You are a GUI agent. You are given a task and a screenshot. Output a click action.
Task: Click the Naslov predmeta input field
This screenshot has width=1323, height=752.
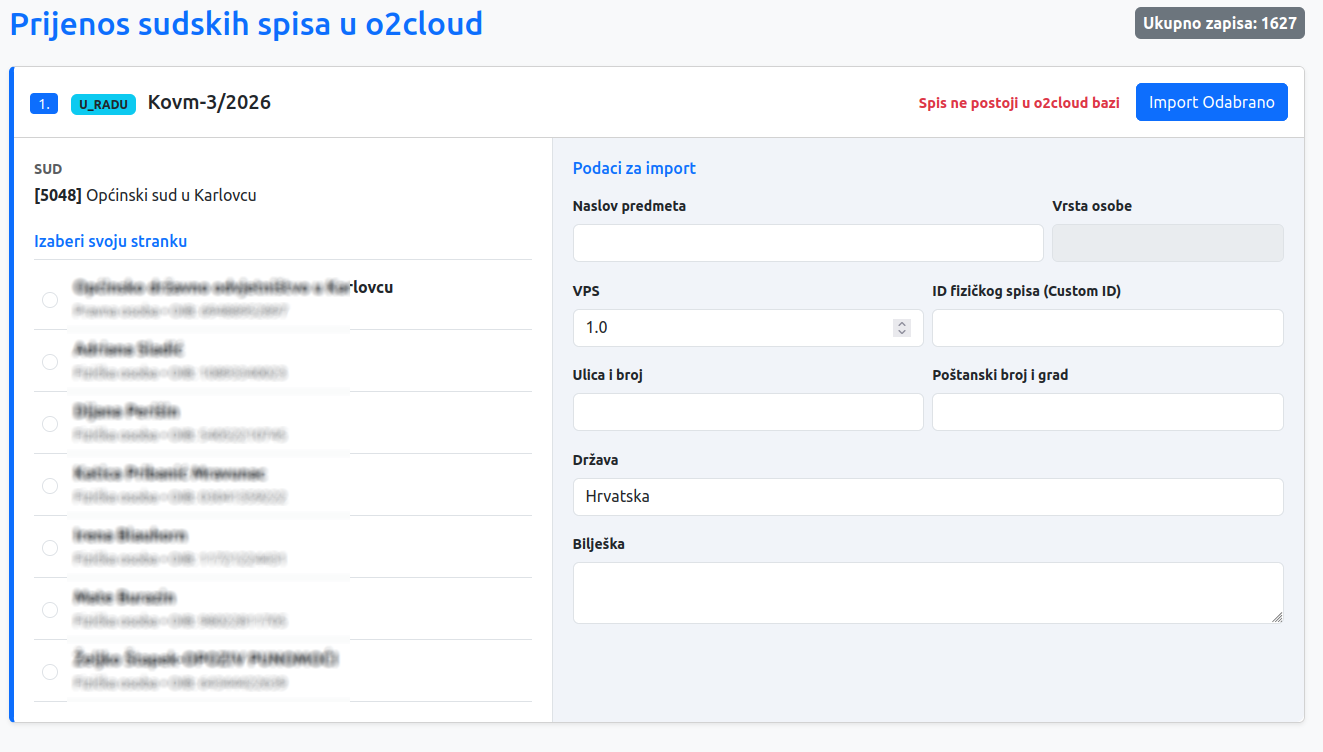(807, 243)
